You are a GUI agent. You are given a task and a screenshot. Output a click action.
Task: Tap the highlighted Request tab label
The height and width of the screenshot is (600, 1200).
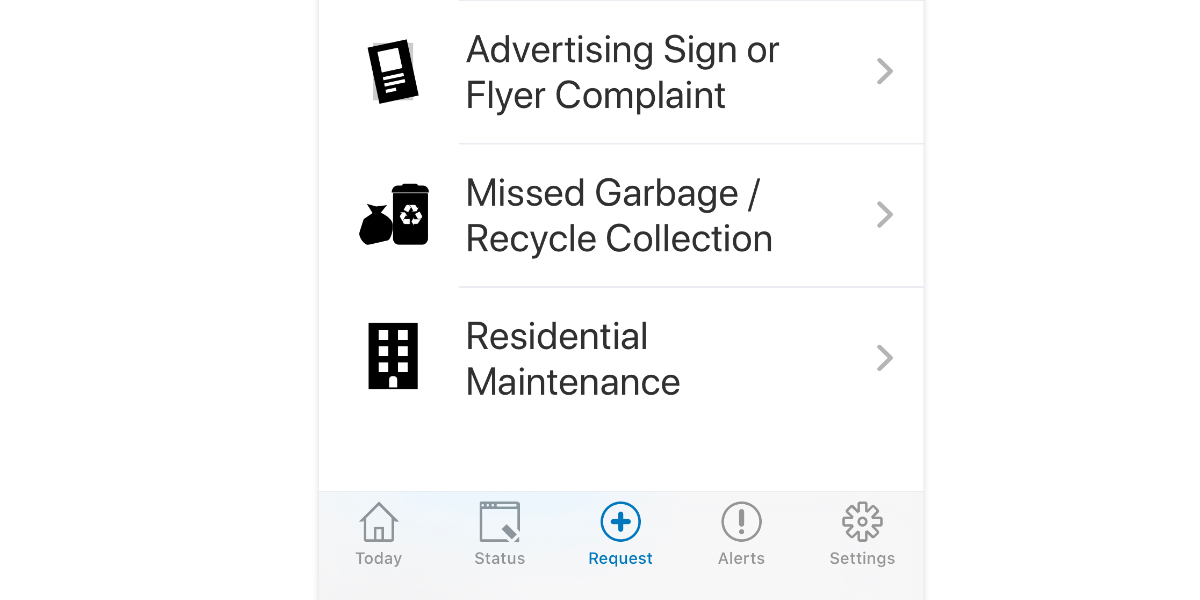point(620,558)
